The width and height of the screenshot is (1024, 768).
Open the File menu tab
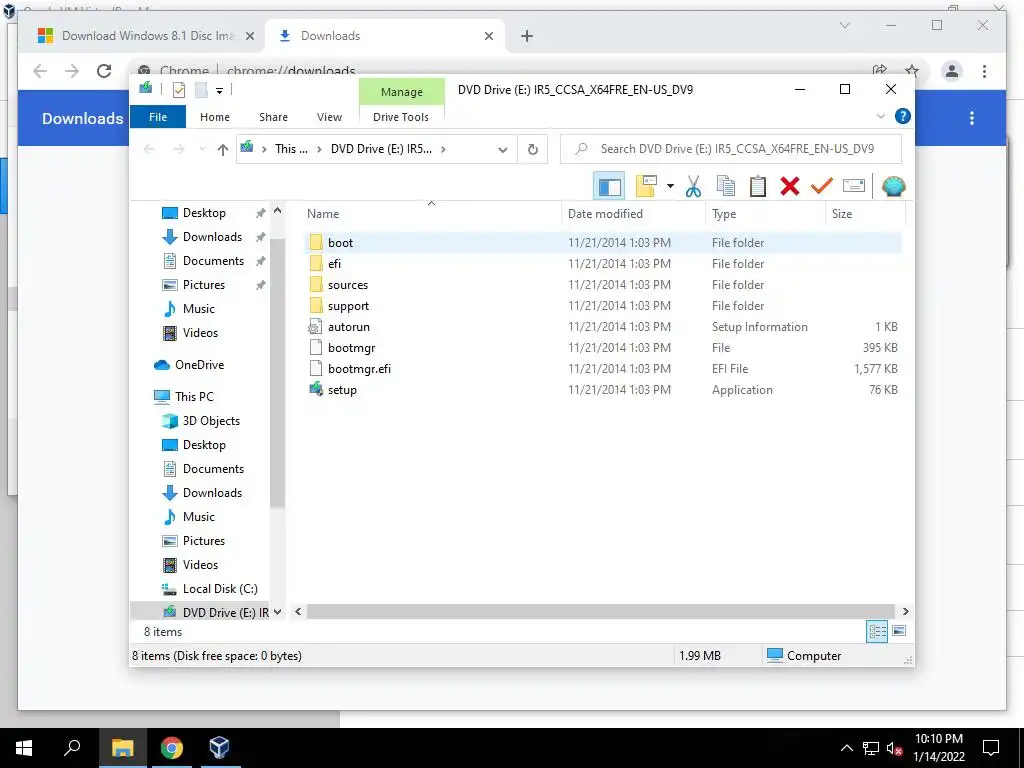click(158, 117)
